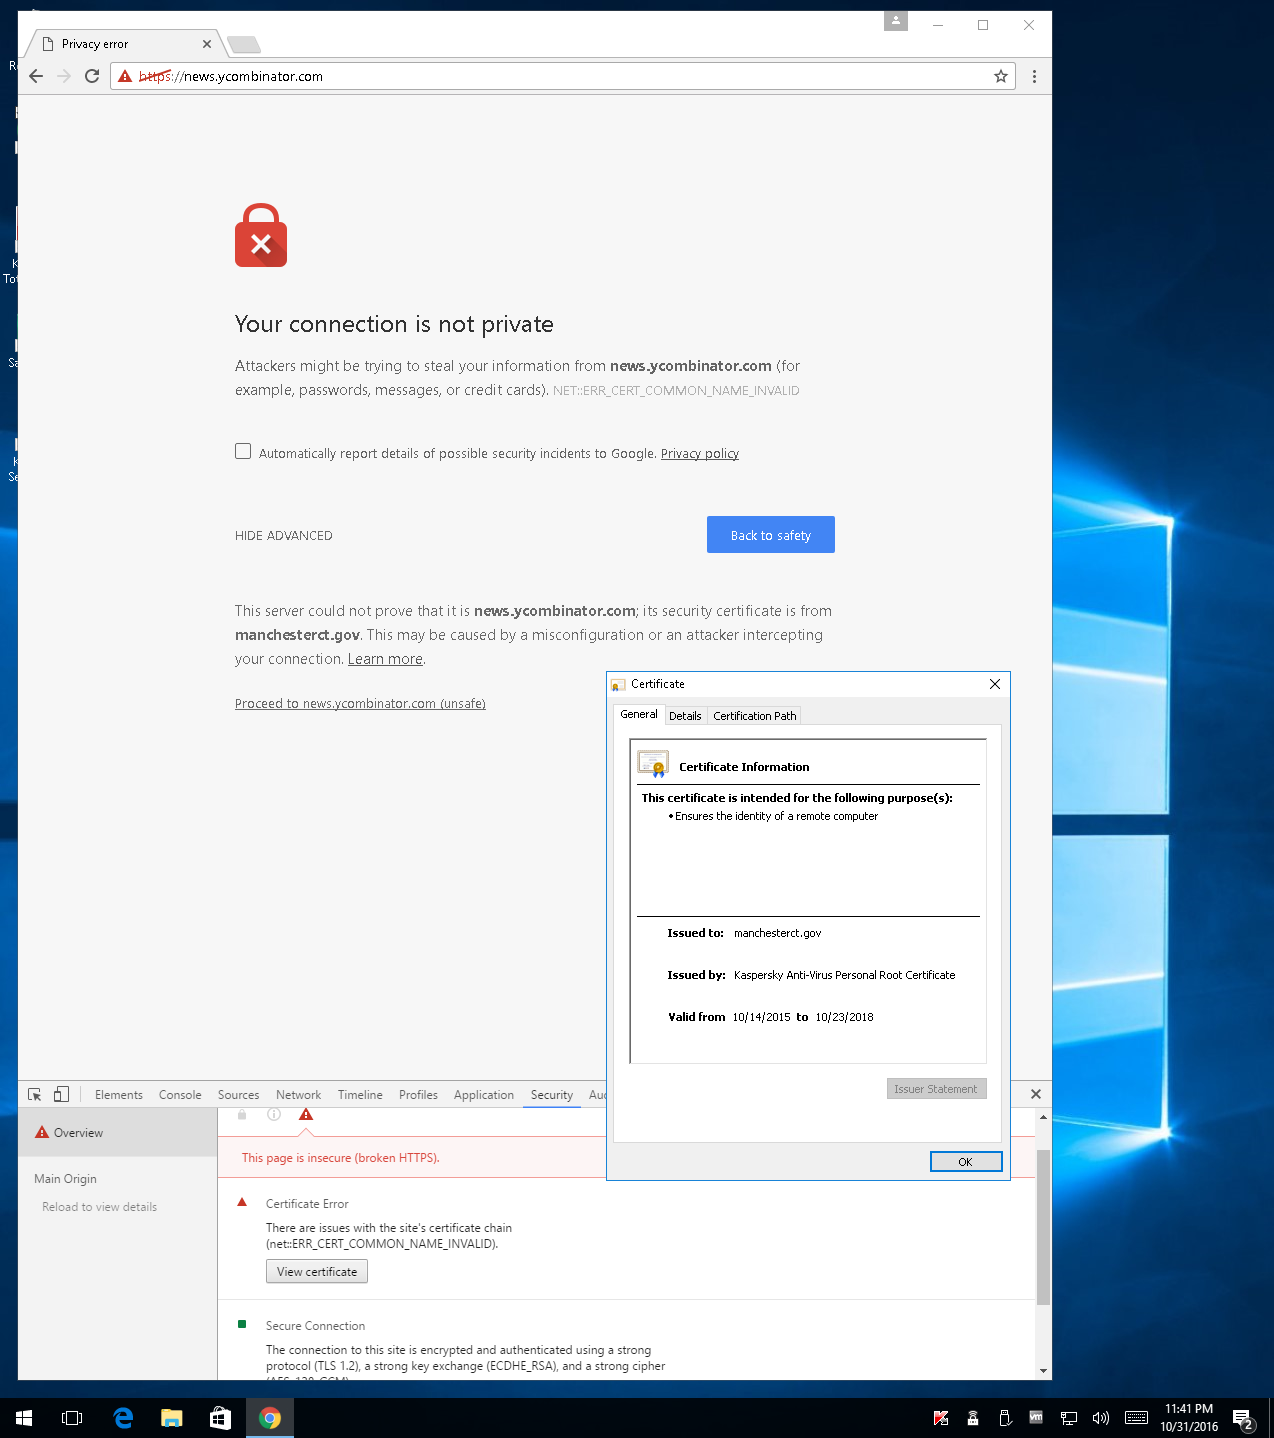
Task: Toggle DevTools device toolbar icon
Action: (x=62, y=1094)
